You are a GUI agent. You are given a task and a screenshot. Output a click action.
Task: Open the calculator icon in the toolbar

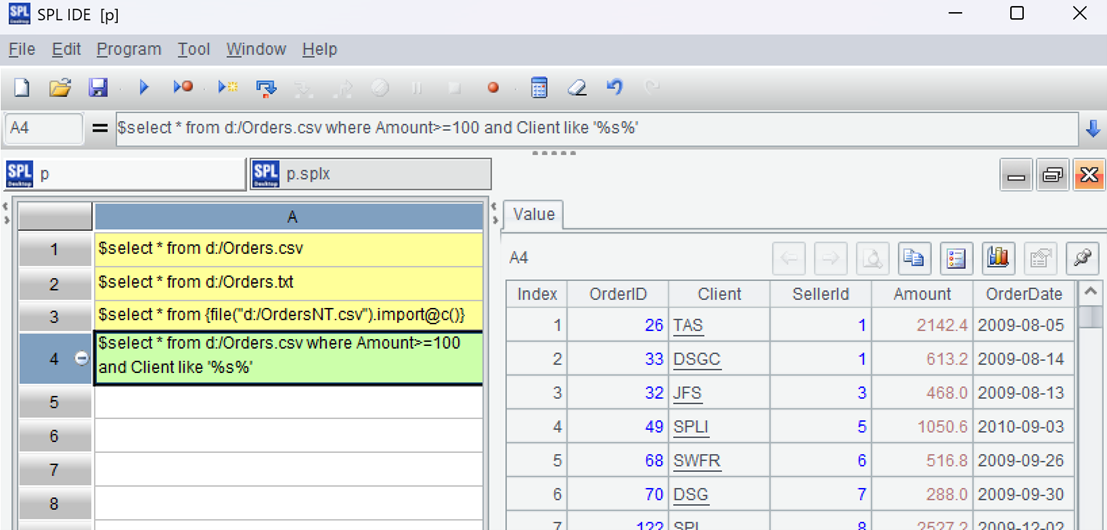tap(539, 88)
